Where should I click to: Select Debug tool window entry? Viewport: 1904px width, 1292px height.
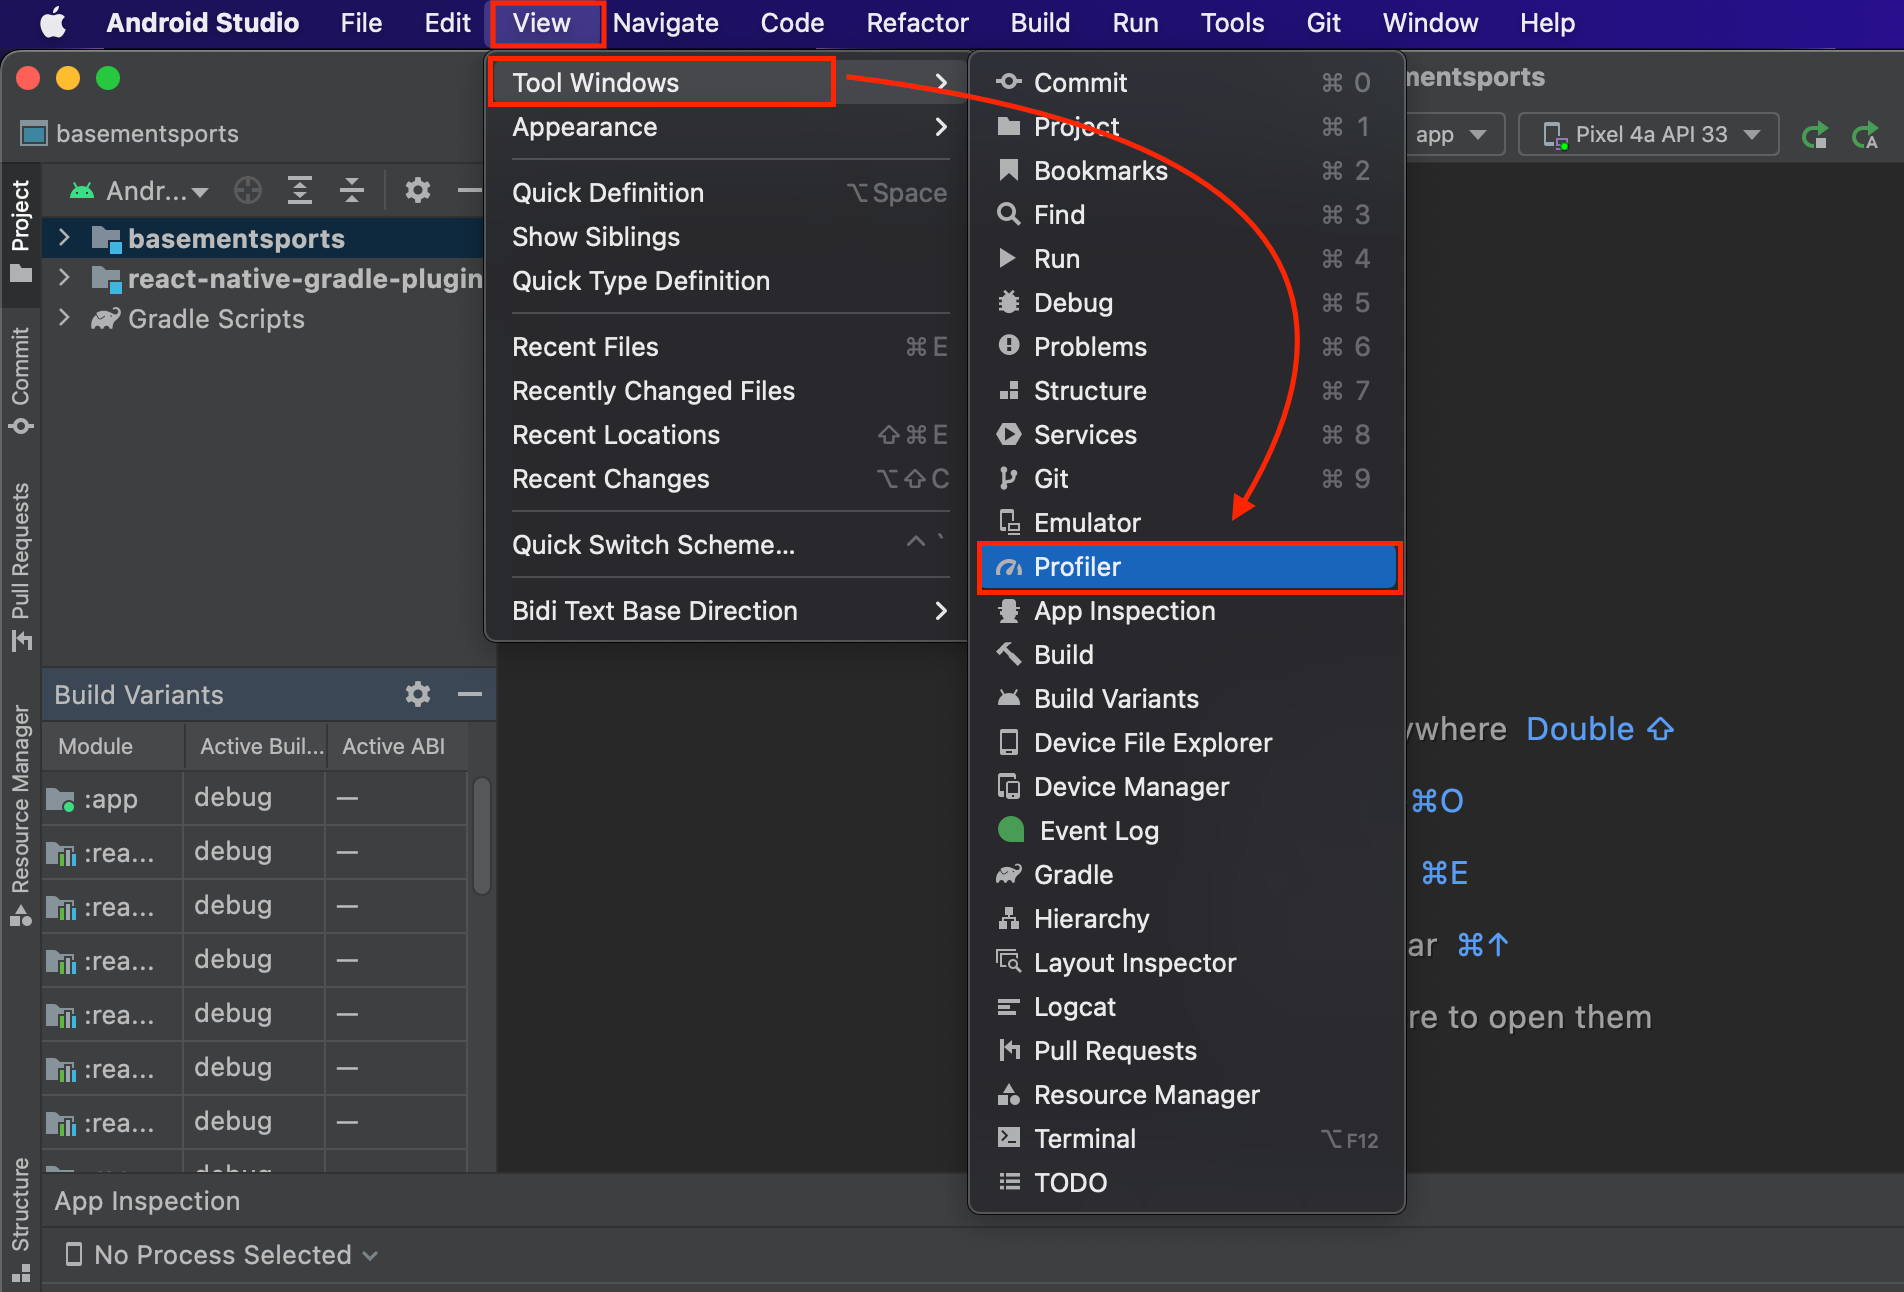1188,302
